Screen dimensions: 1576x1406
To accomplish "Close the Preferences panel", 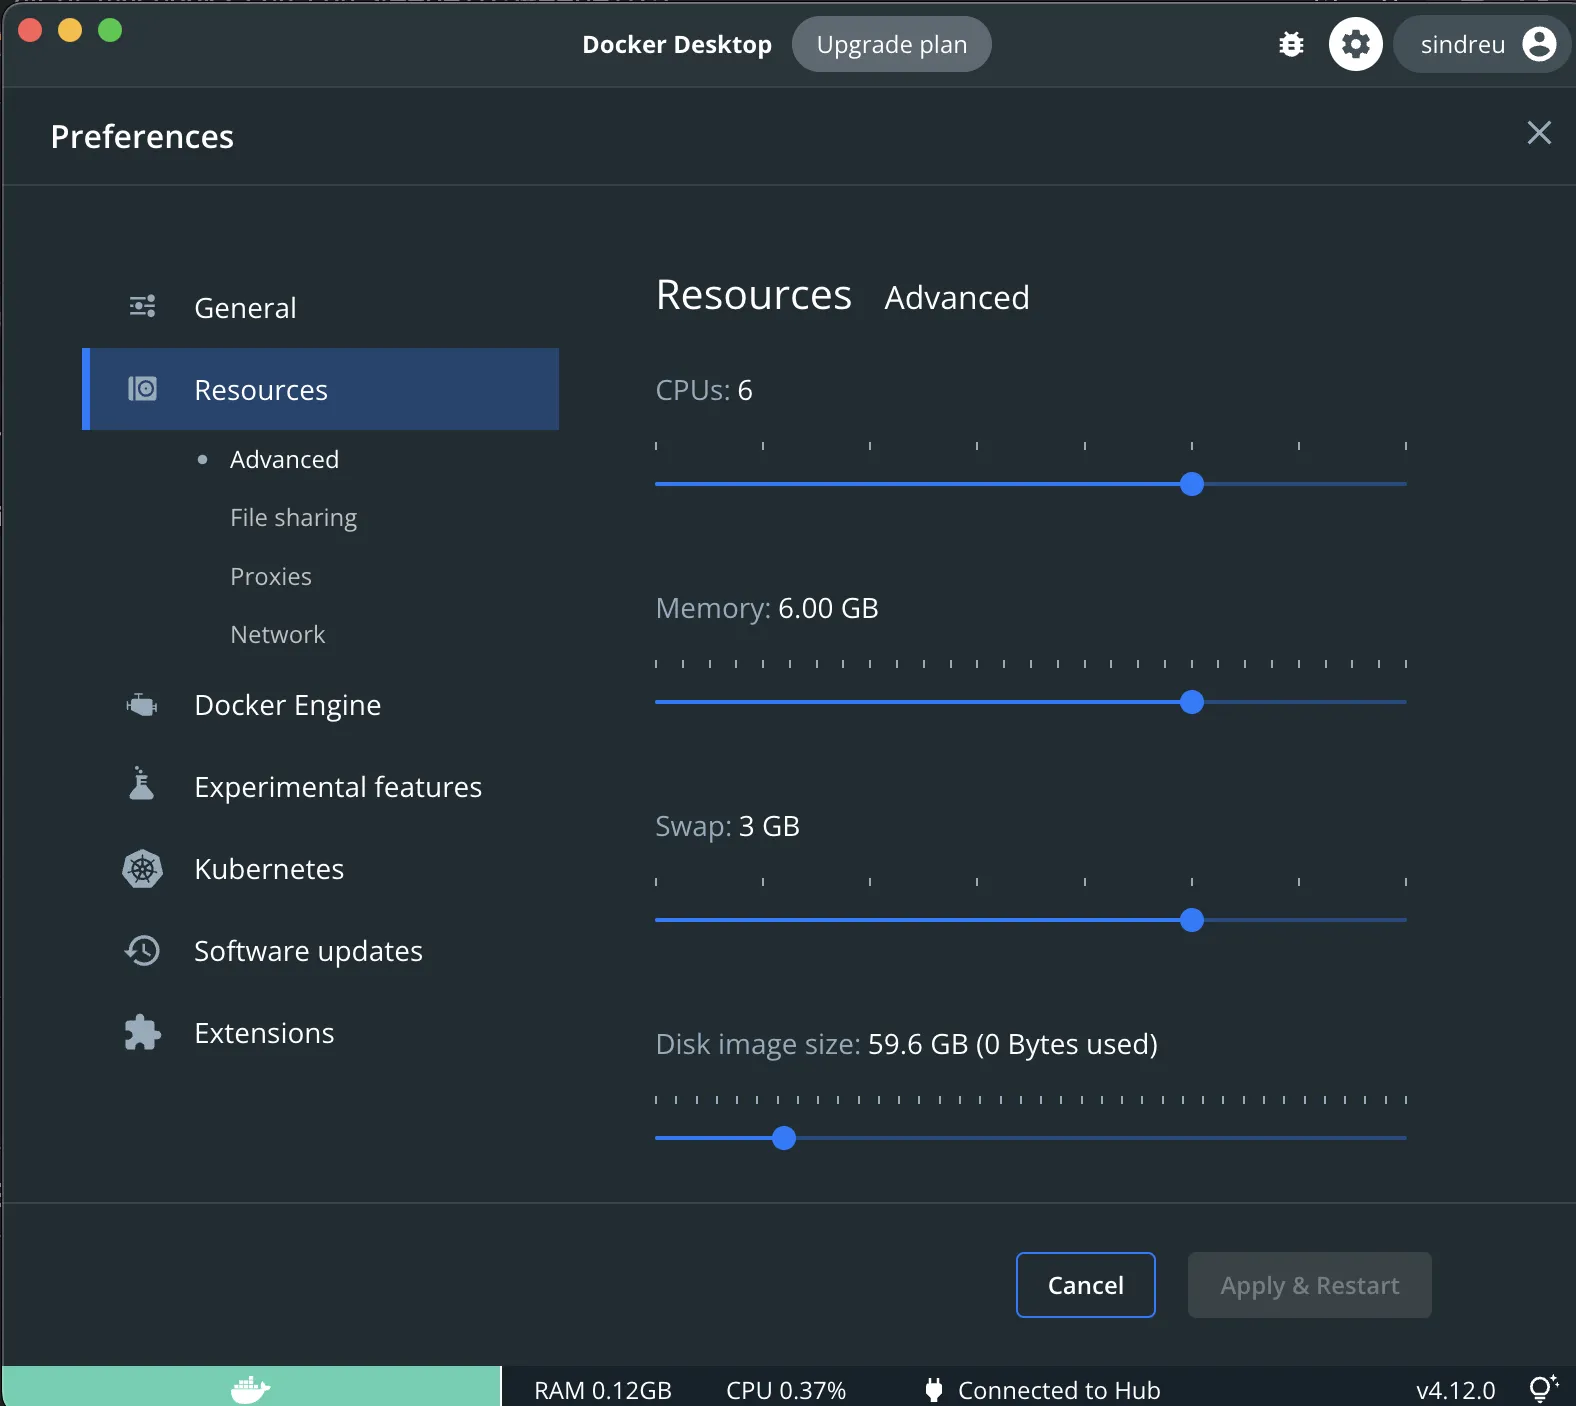I will [x=1539, y=132].
